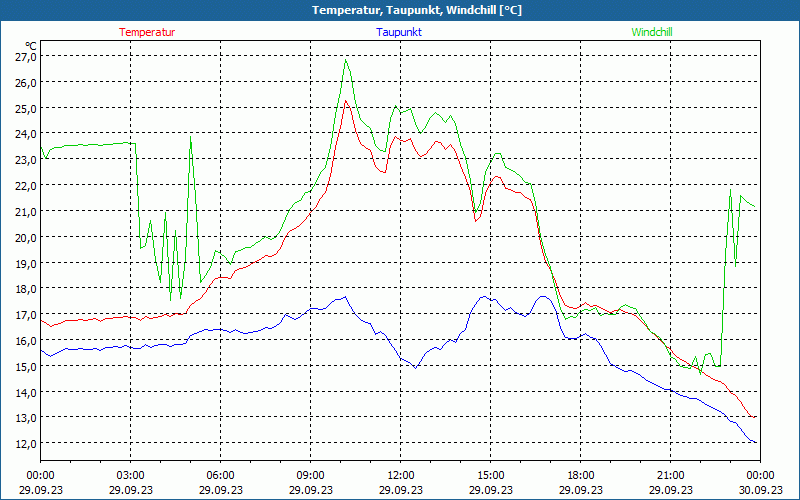The image size is (800, 500).
Task: Click the 14,0 y-axis value
Action: point(26,392)
